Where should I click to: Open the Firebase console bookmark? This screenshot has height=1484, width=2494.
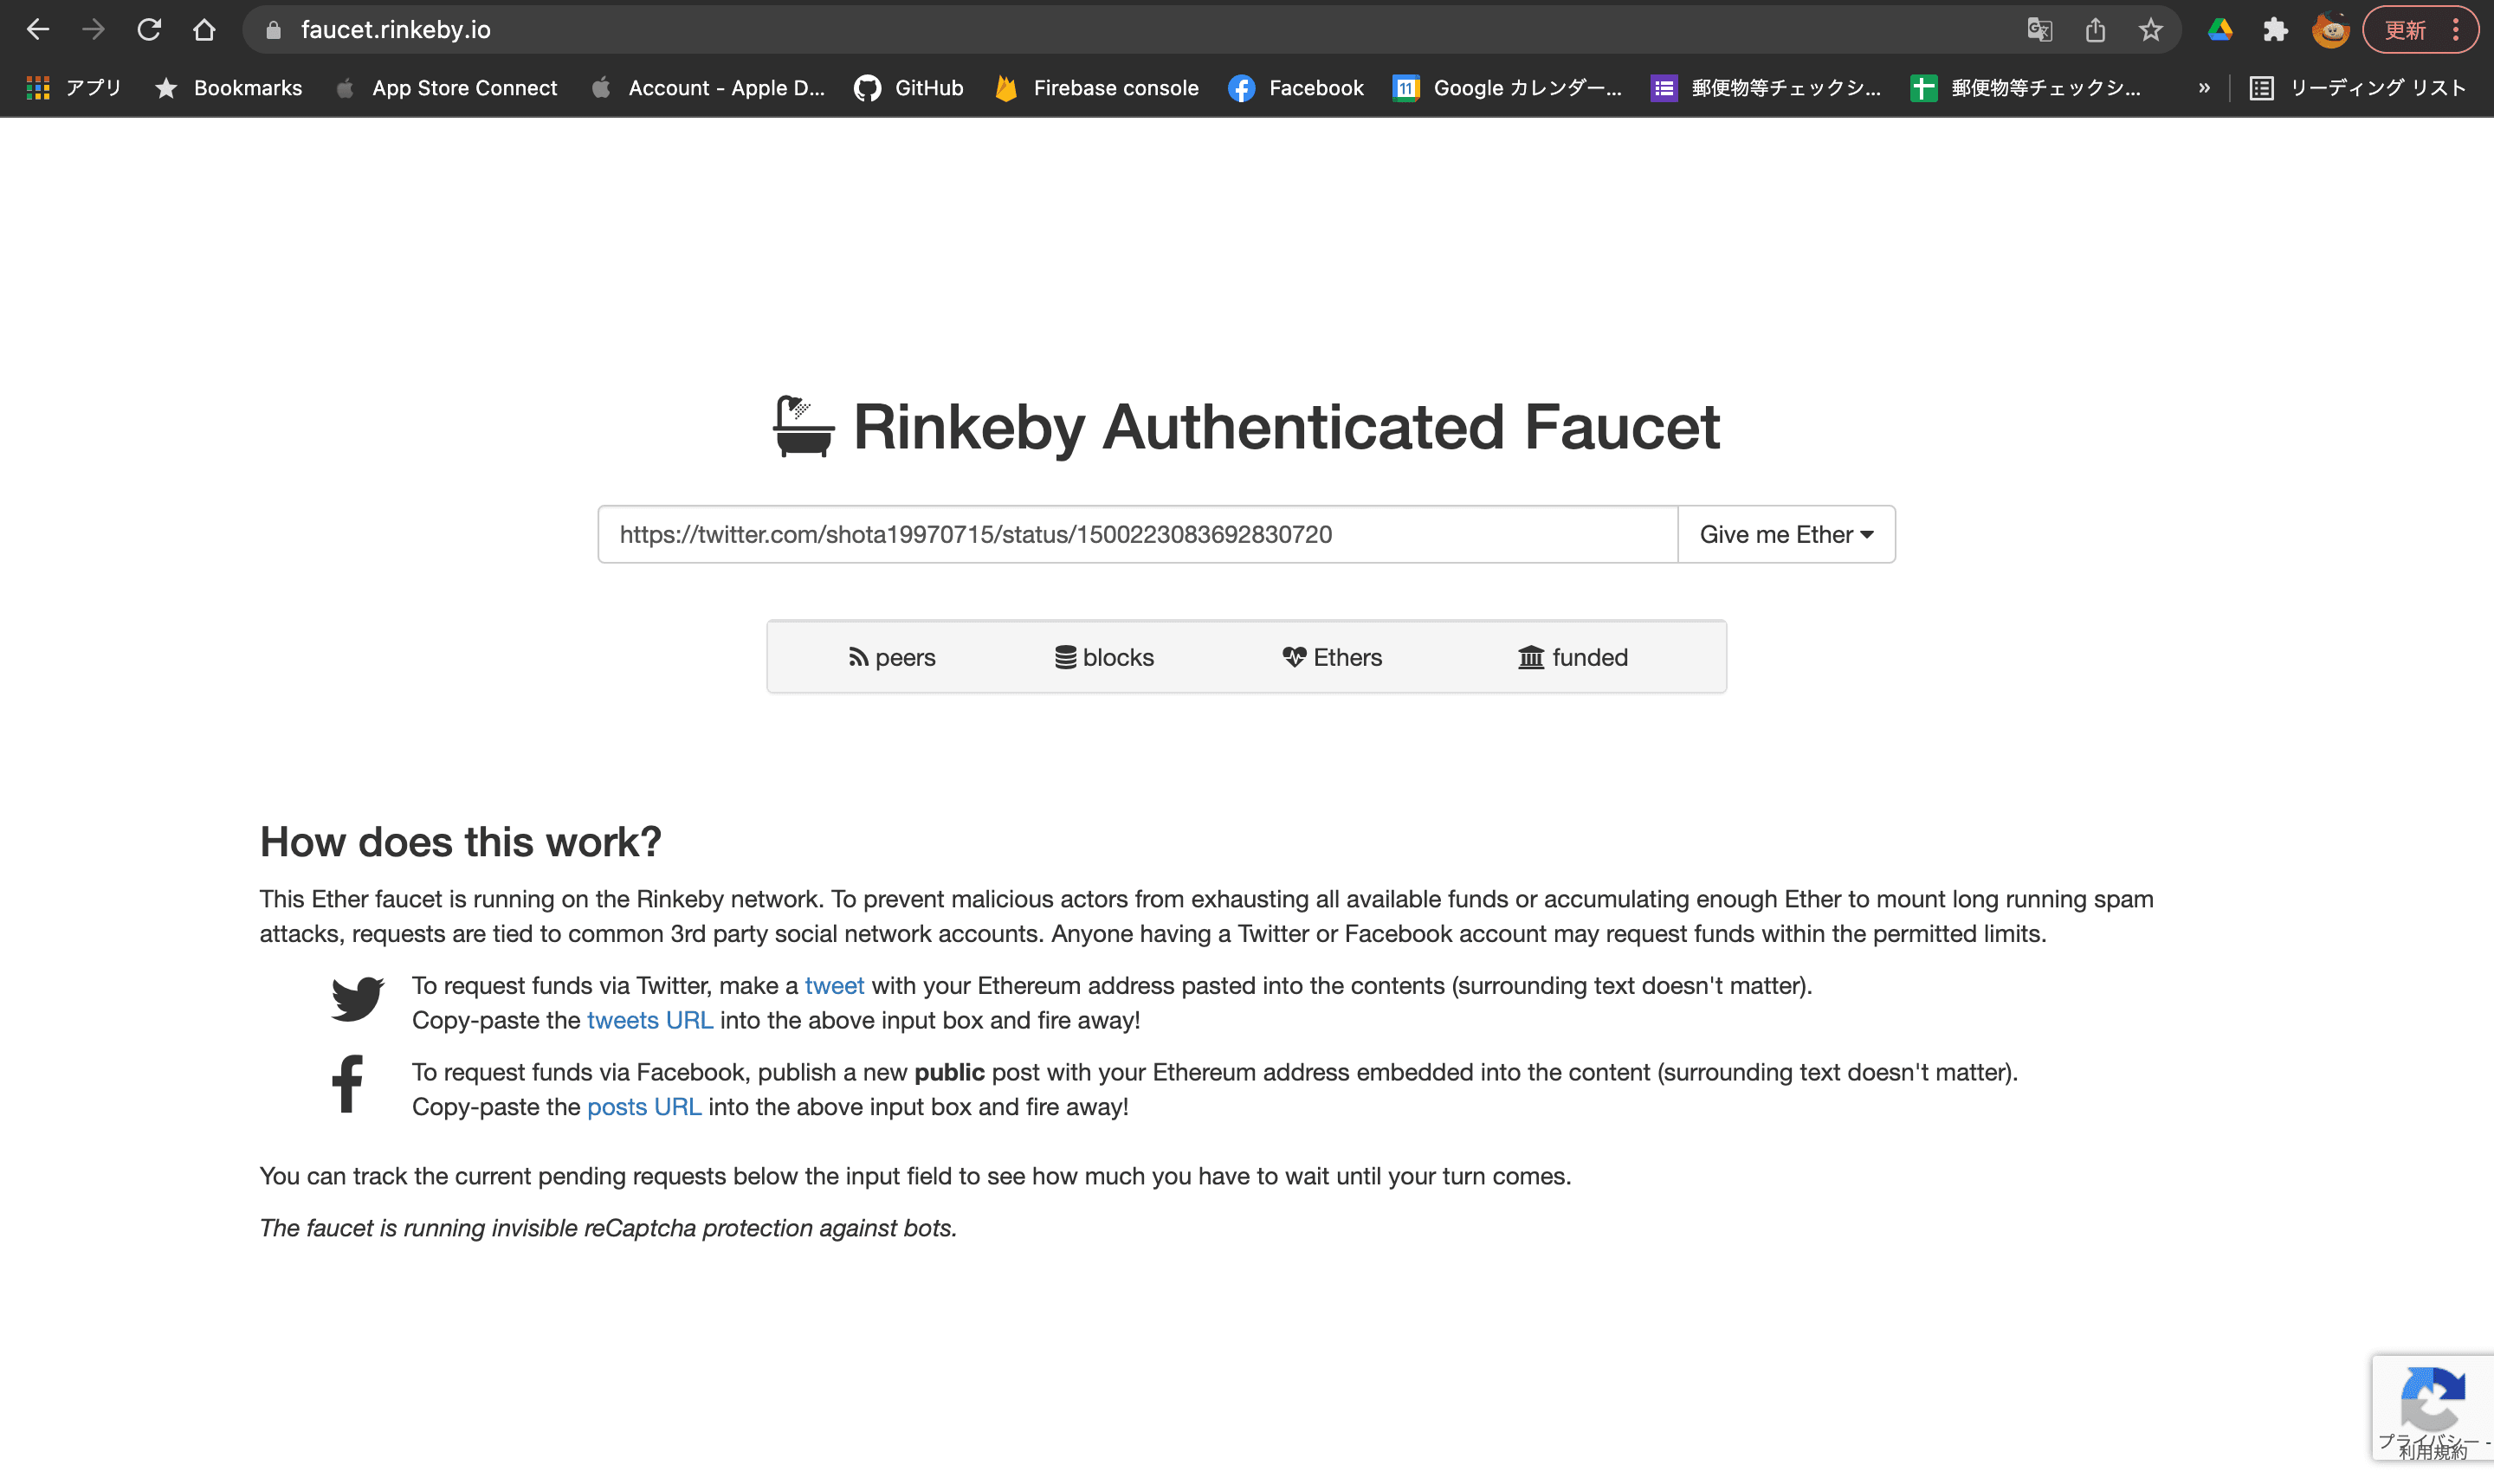click(1097, 88)
